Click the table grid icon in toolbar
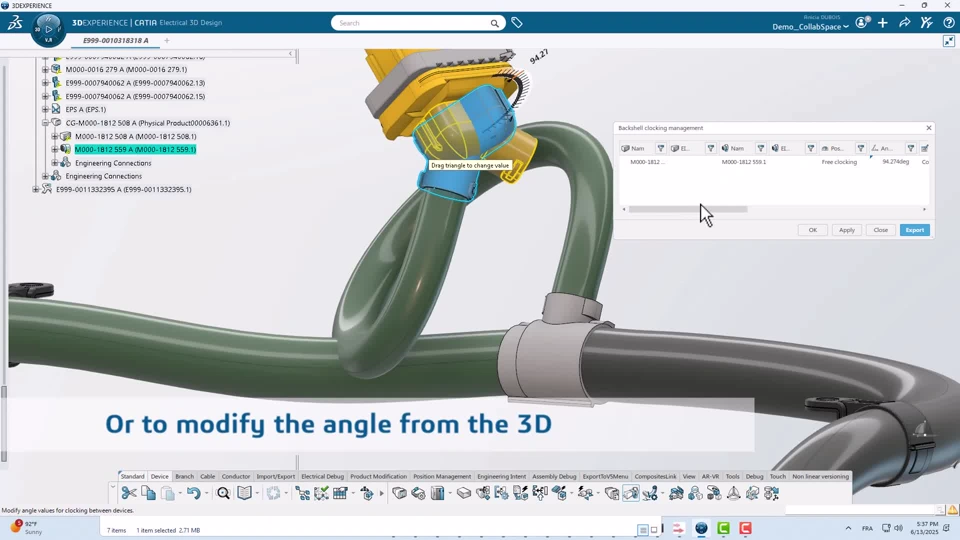The width and height of the screenshot is (960, 540). (340, 493)
